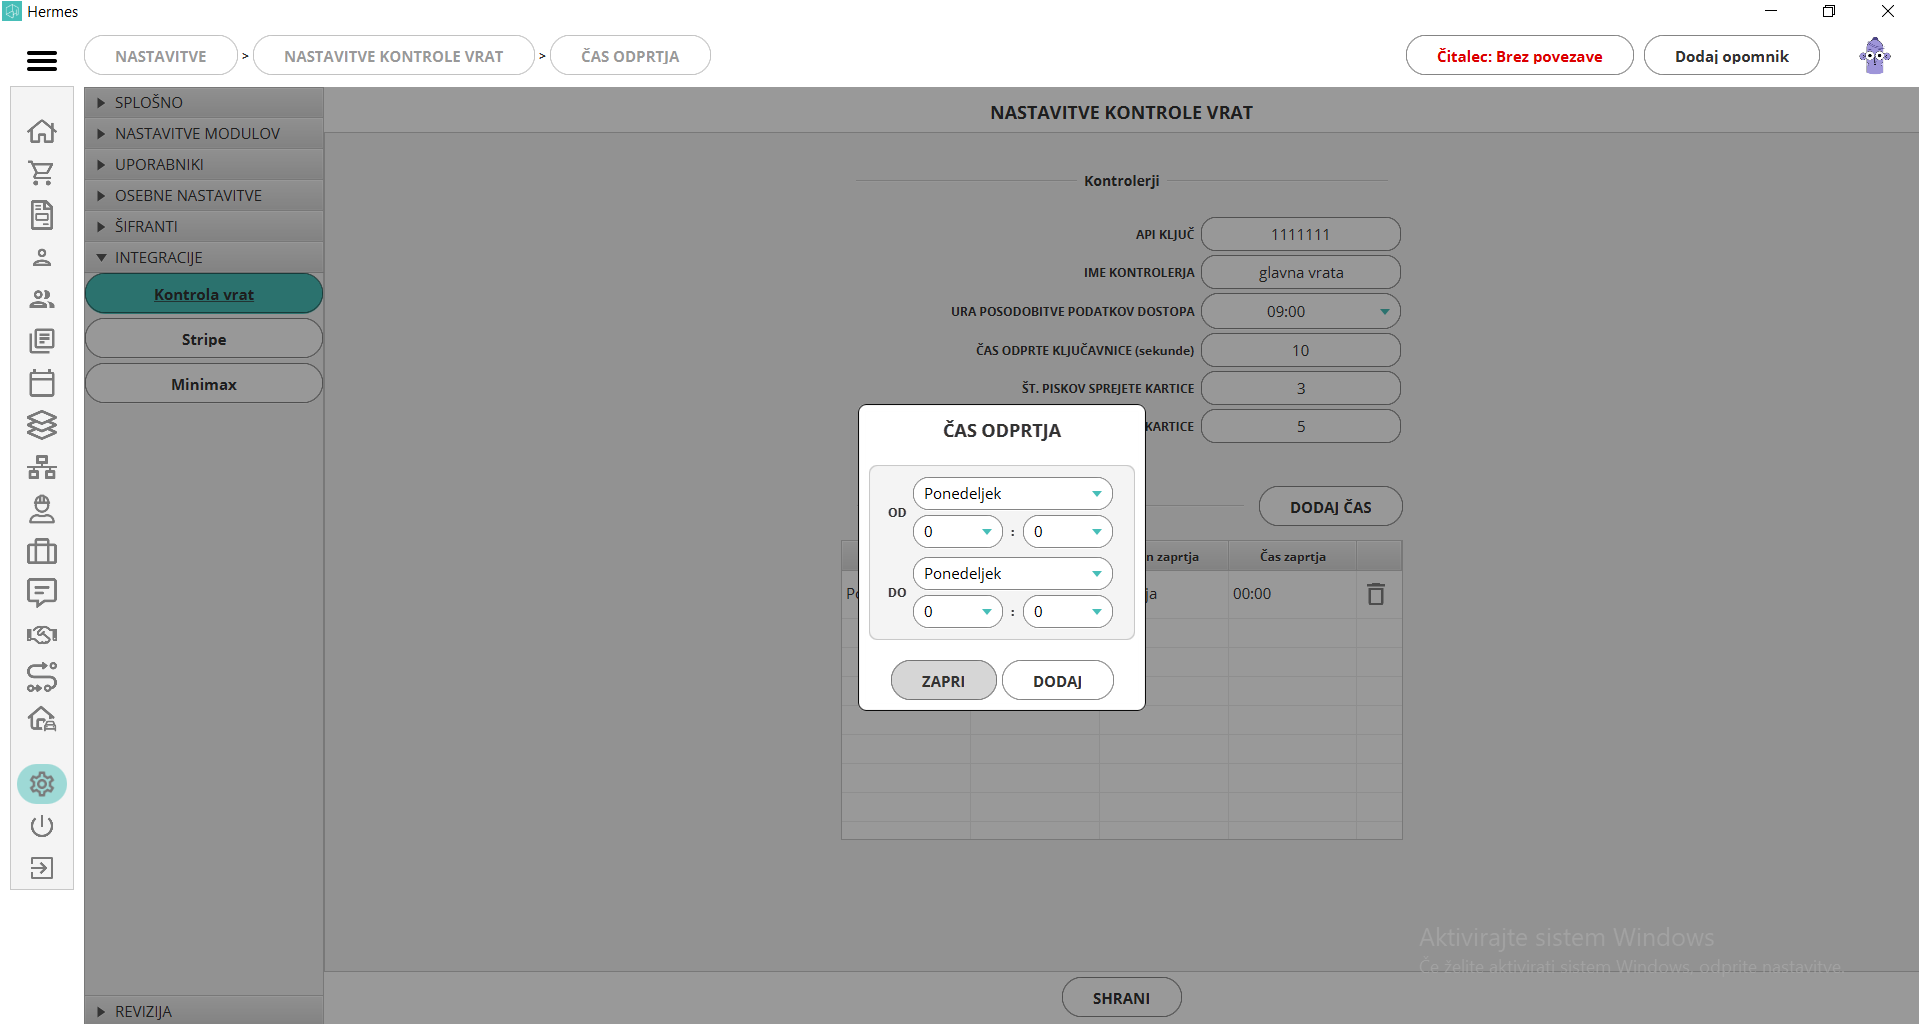Click the 00:00 table cell

coord(1292,594)
